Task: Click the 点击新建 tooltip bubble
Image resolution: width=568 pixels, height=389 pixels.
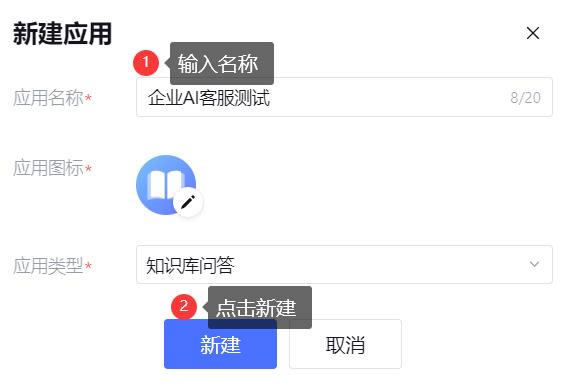Action: click(x=260, y=308)
